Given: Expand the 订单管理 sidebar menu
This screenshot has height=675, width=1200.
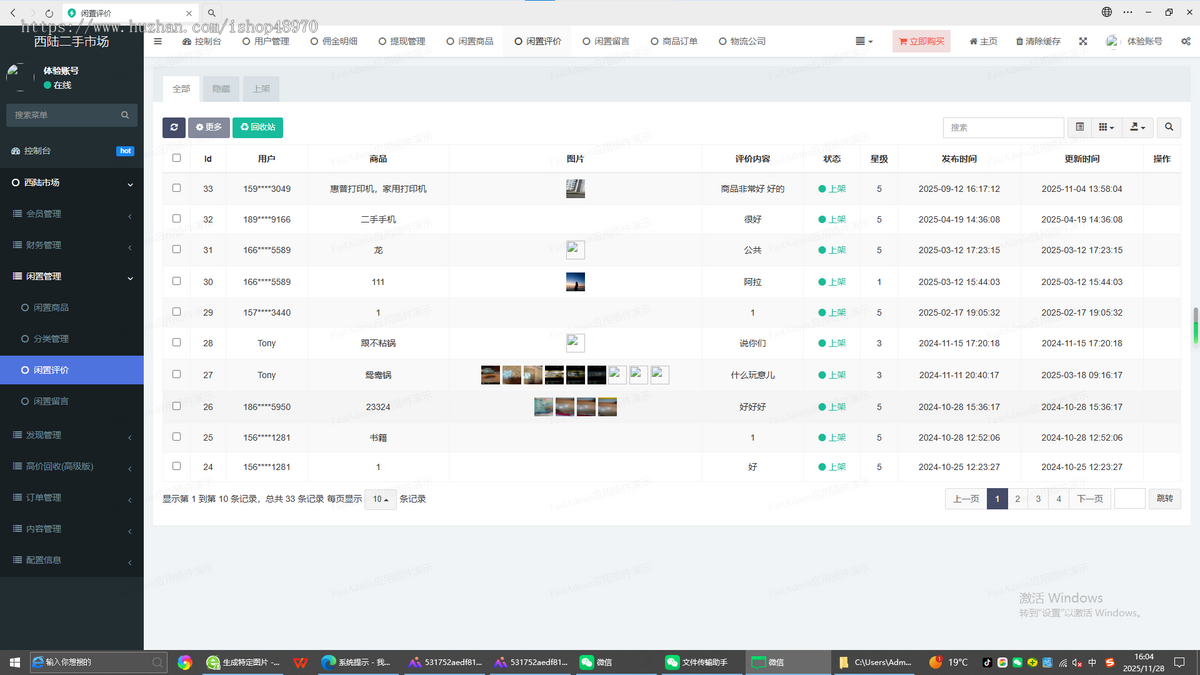Looking at the screenshot, I should click(72, 498).
